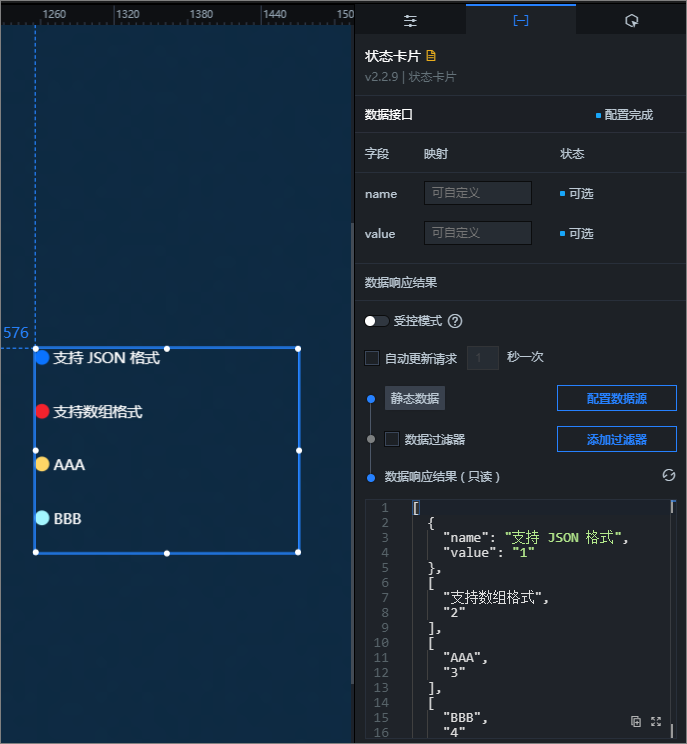Click line number 10 in code editor
This screenshot has width=687, height=744.
[x=381, y=642]
